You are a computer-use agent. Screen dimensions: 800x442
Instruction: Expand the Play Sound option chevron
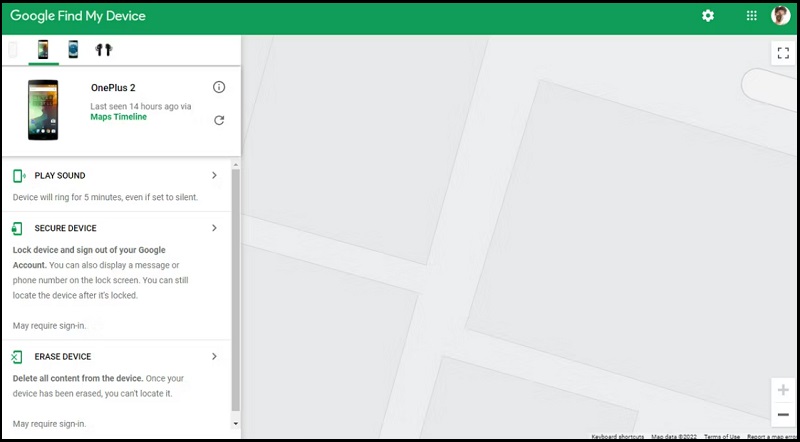pos(214,175)
